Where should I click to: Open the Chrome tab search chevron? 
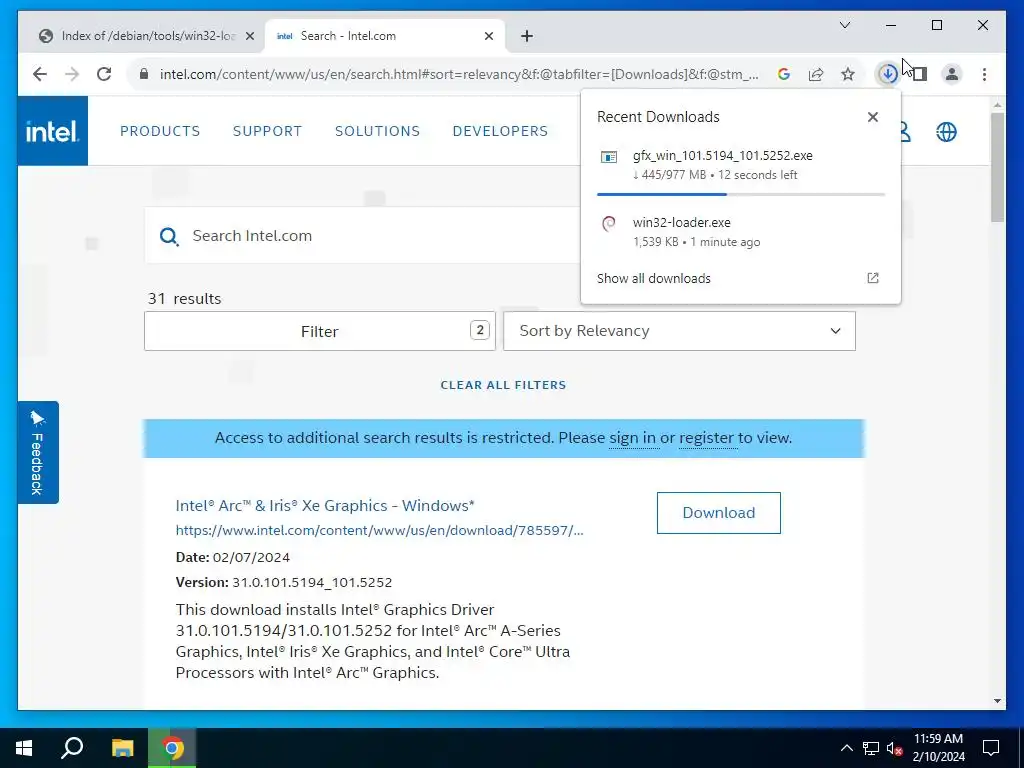pyautogui.click(x=844, y=25)
